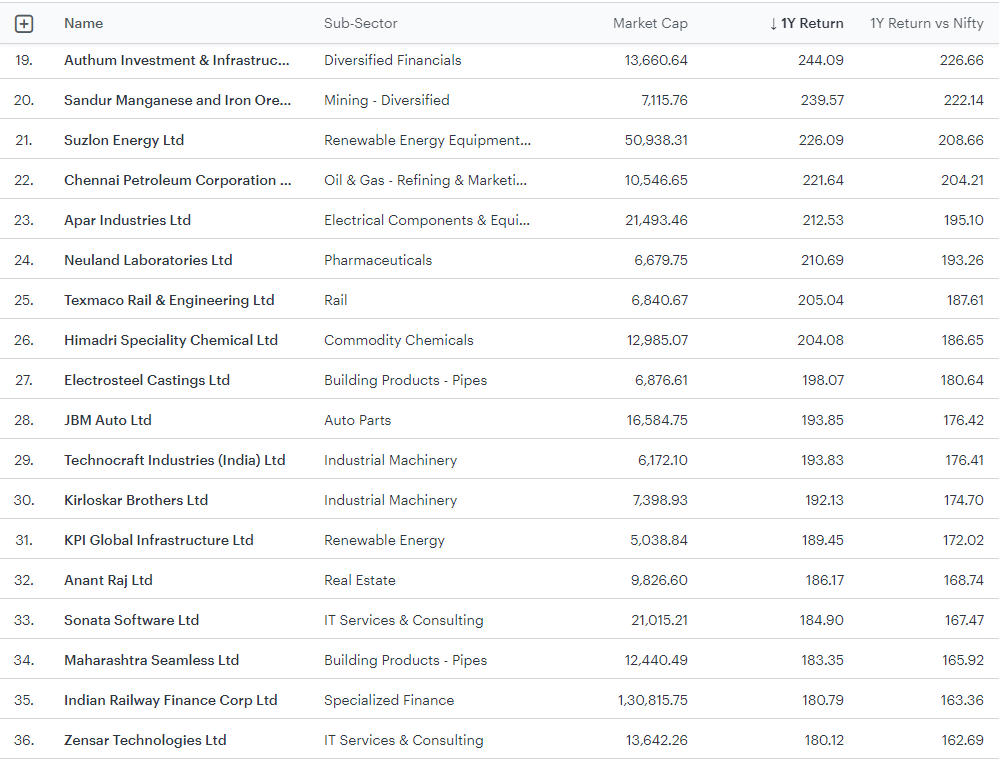Click Renewable Energy Equipment sub-sector cell
The height and width of the screenshot is (760, 999).
pyautogui.click(x=428, y=141)
